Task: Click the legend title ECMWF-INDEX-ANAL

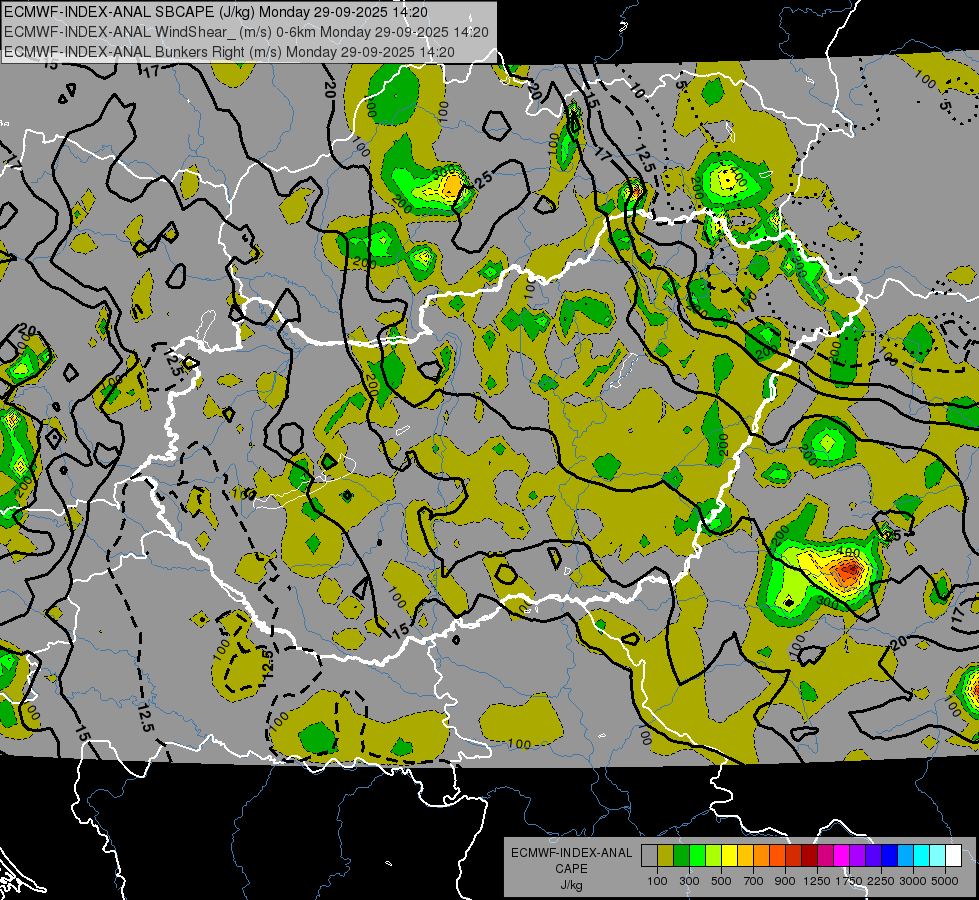Action: point(571,853)
